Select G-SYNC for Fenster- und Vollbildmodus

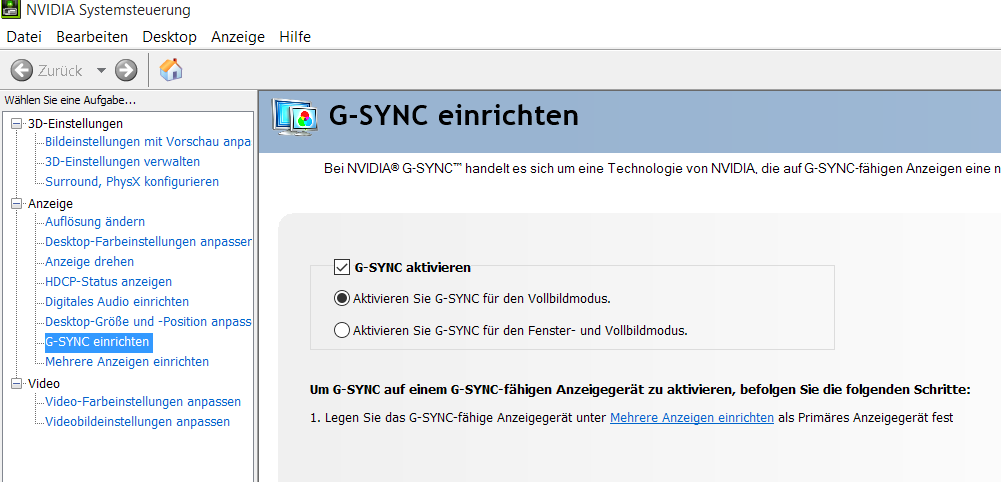click(342, 330)
